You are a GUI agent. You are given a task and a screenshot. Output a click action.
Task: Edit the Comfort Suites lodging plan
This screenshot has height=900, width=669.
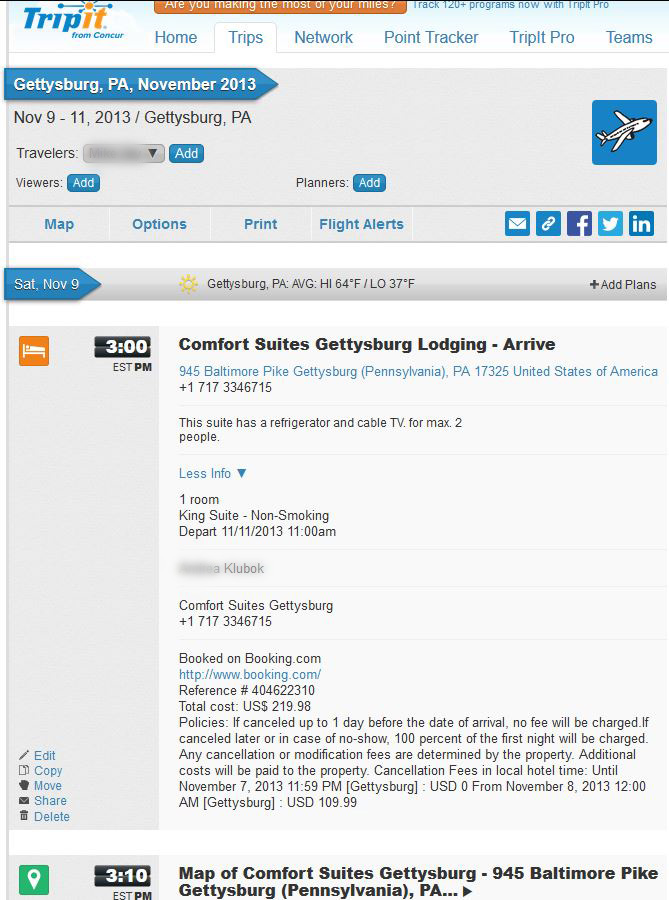(x=45, y=756)
